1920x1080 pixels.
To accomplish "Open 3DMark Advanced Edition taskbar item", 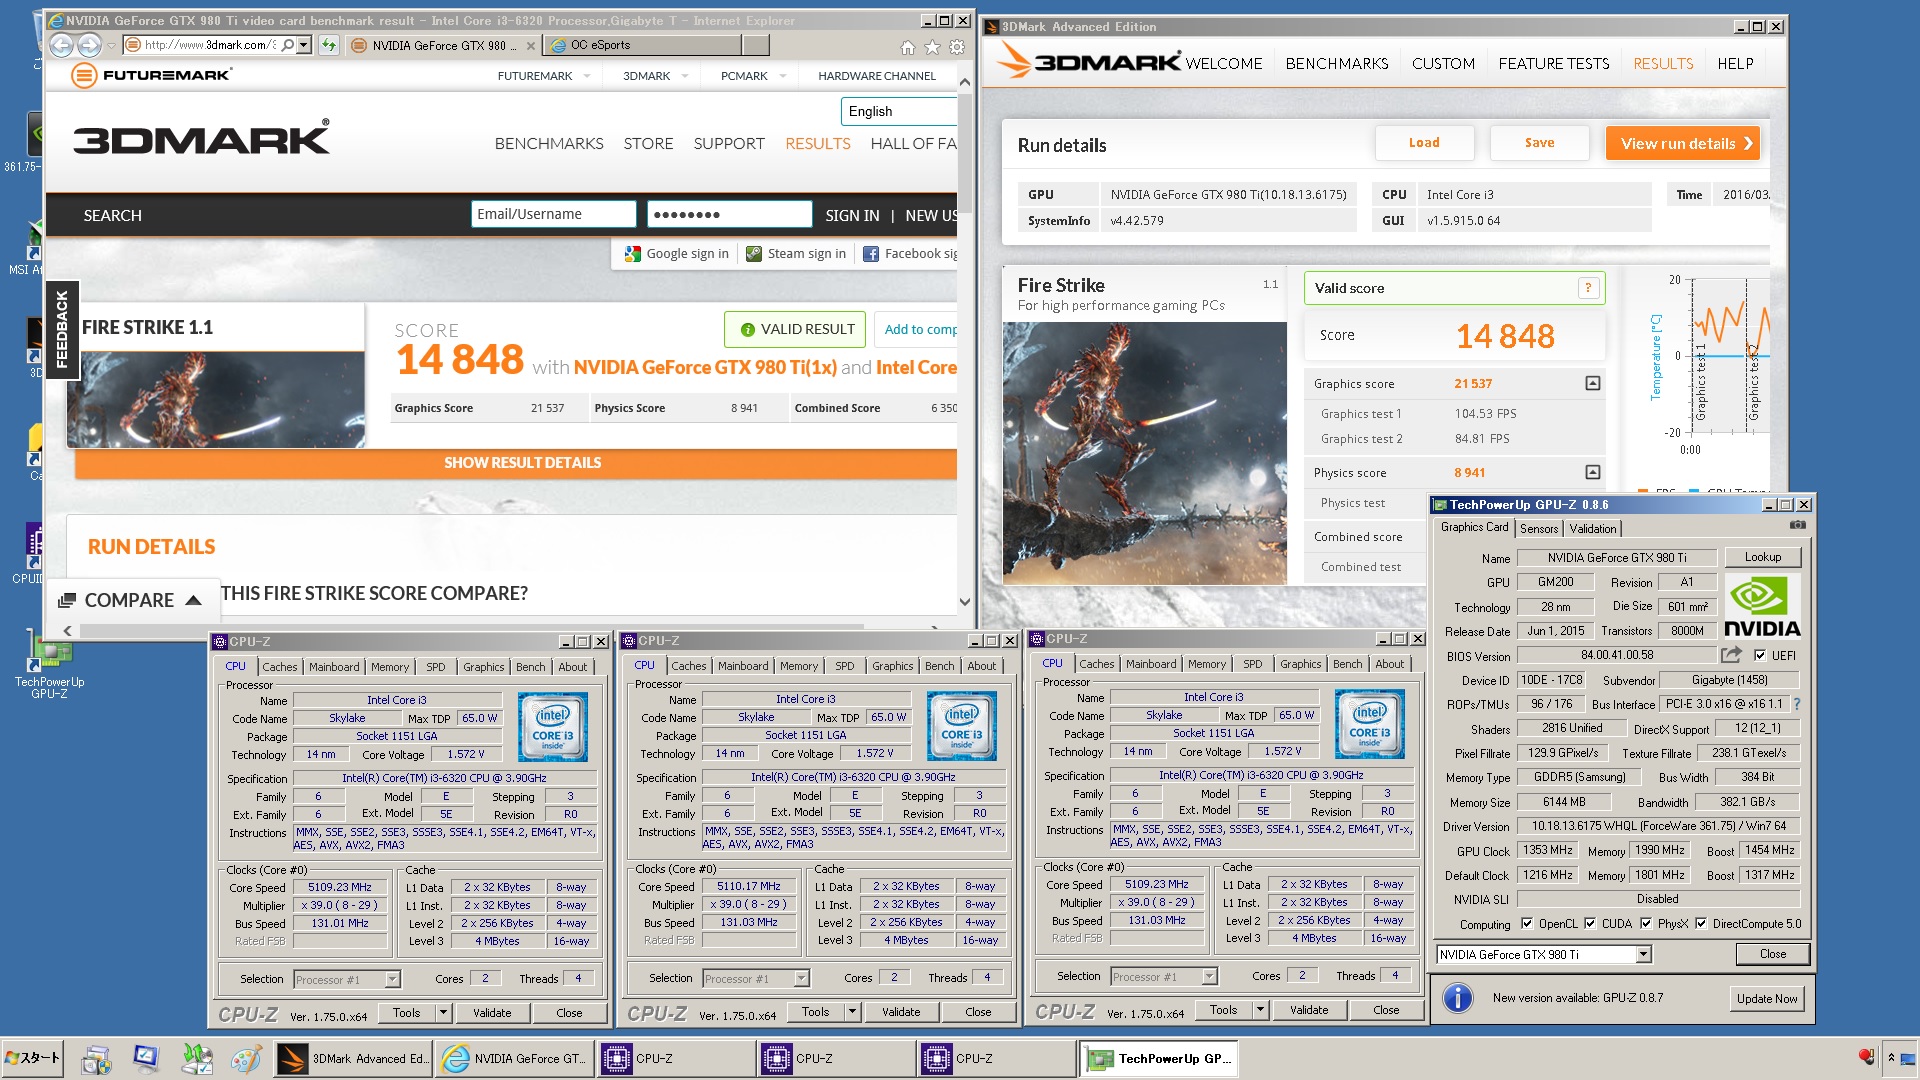I will [x=353, y=1058].
